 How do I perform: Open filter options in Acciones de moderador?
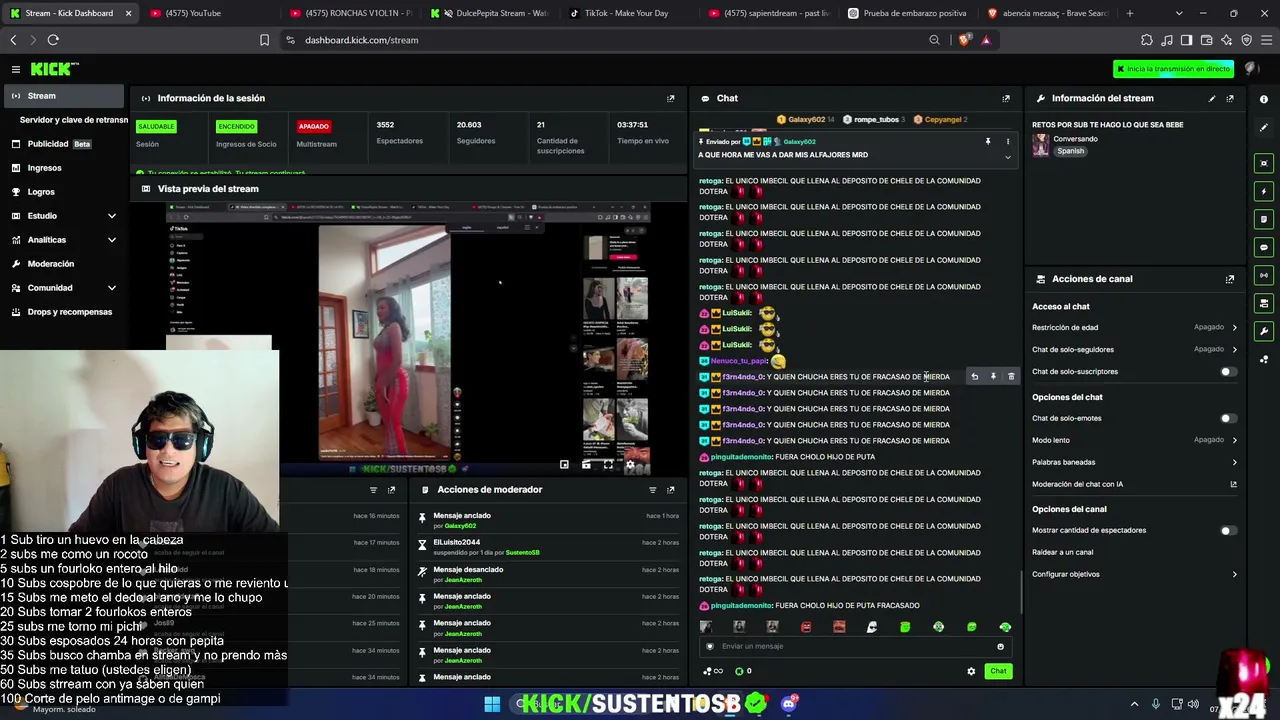tap(652, 490)
